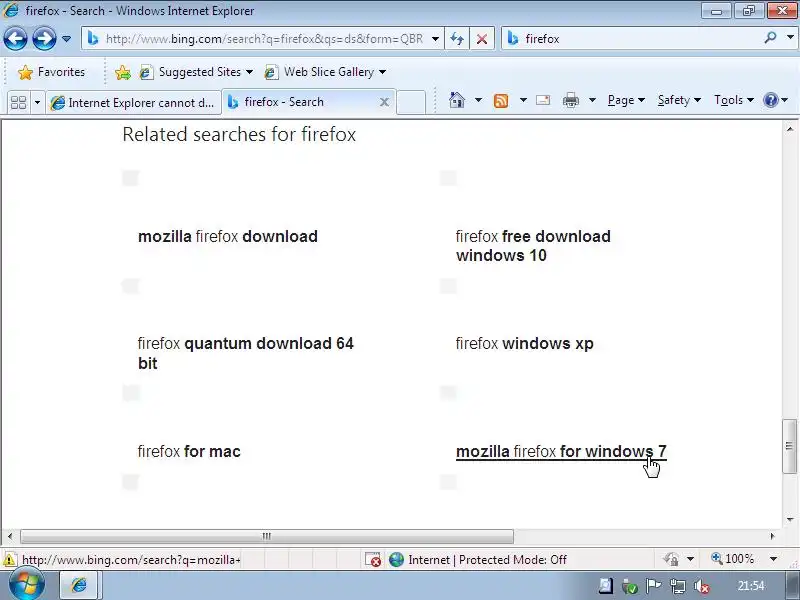800x600 pixels.
Task: Click the vertical scrollbar thumb
Action: [790, 446]
